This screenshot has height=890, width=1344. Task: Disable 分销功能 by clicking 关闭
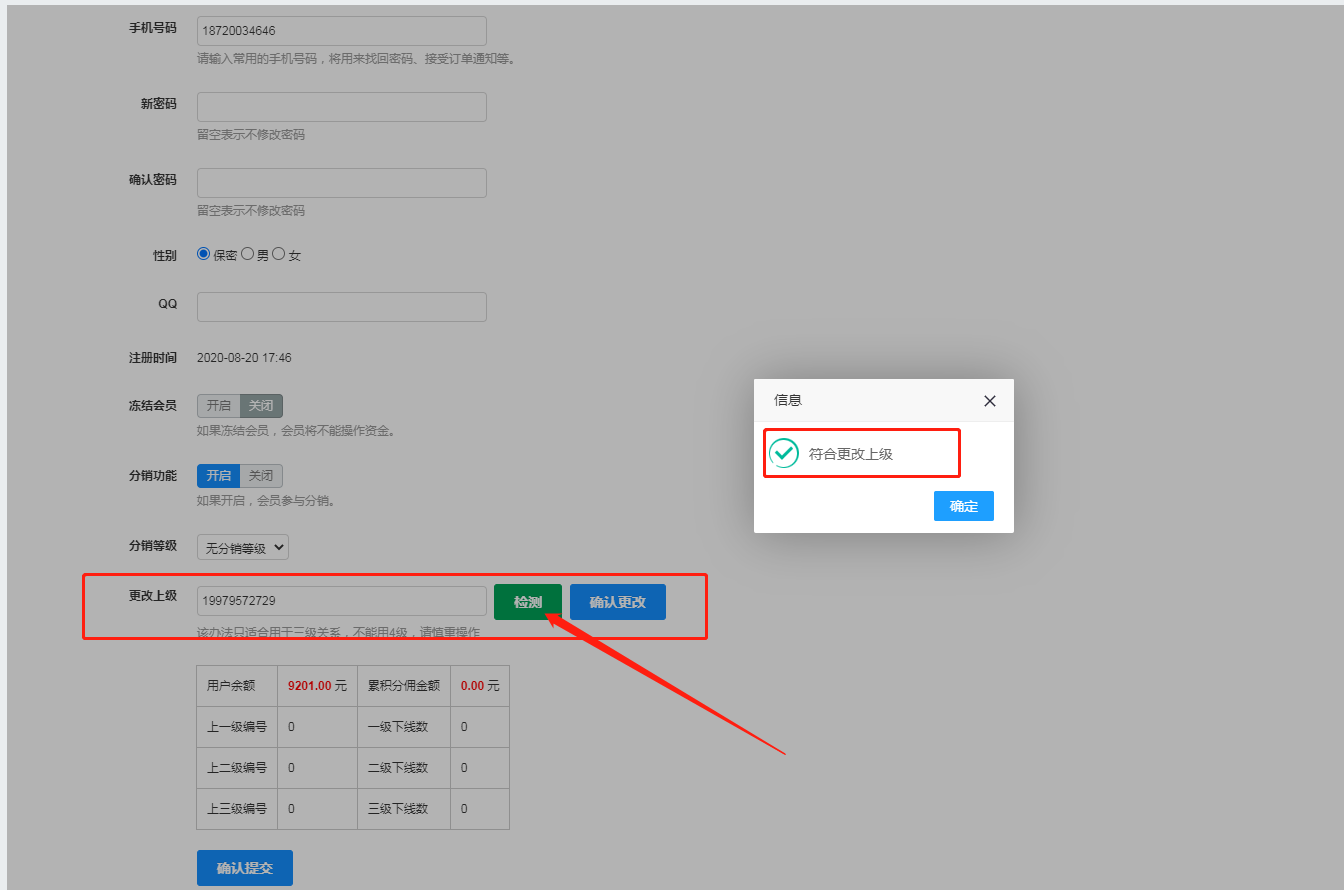[x=261, y=476]
